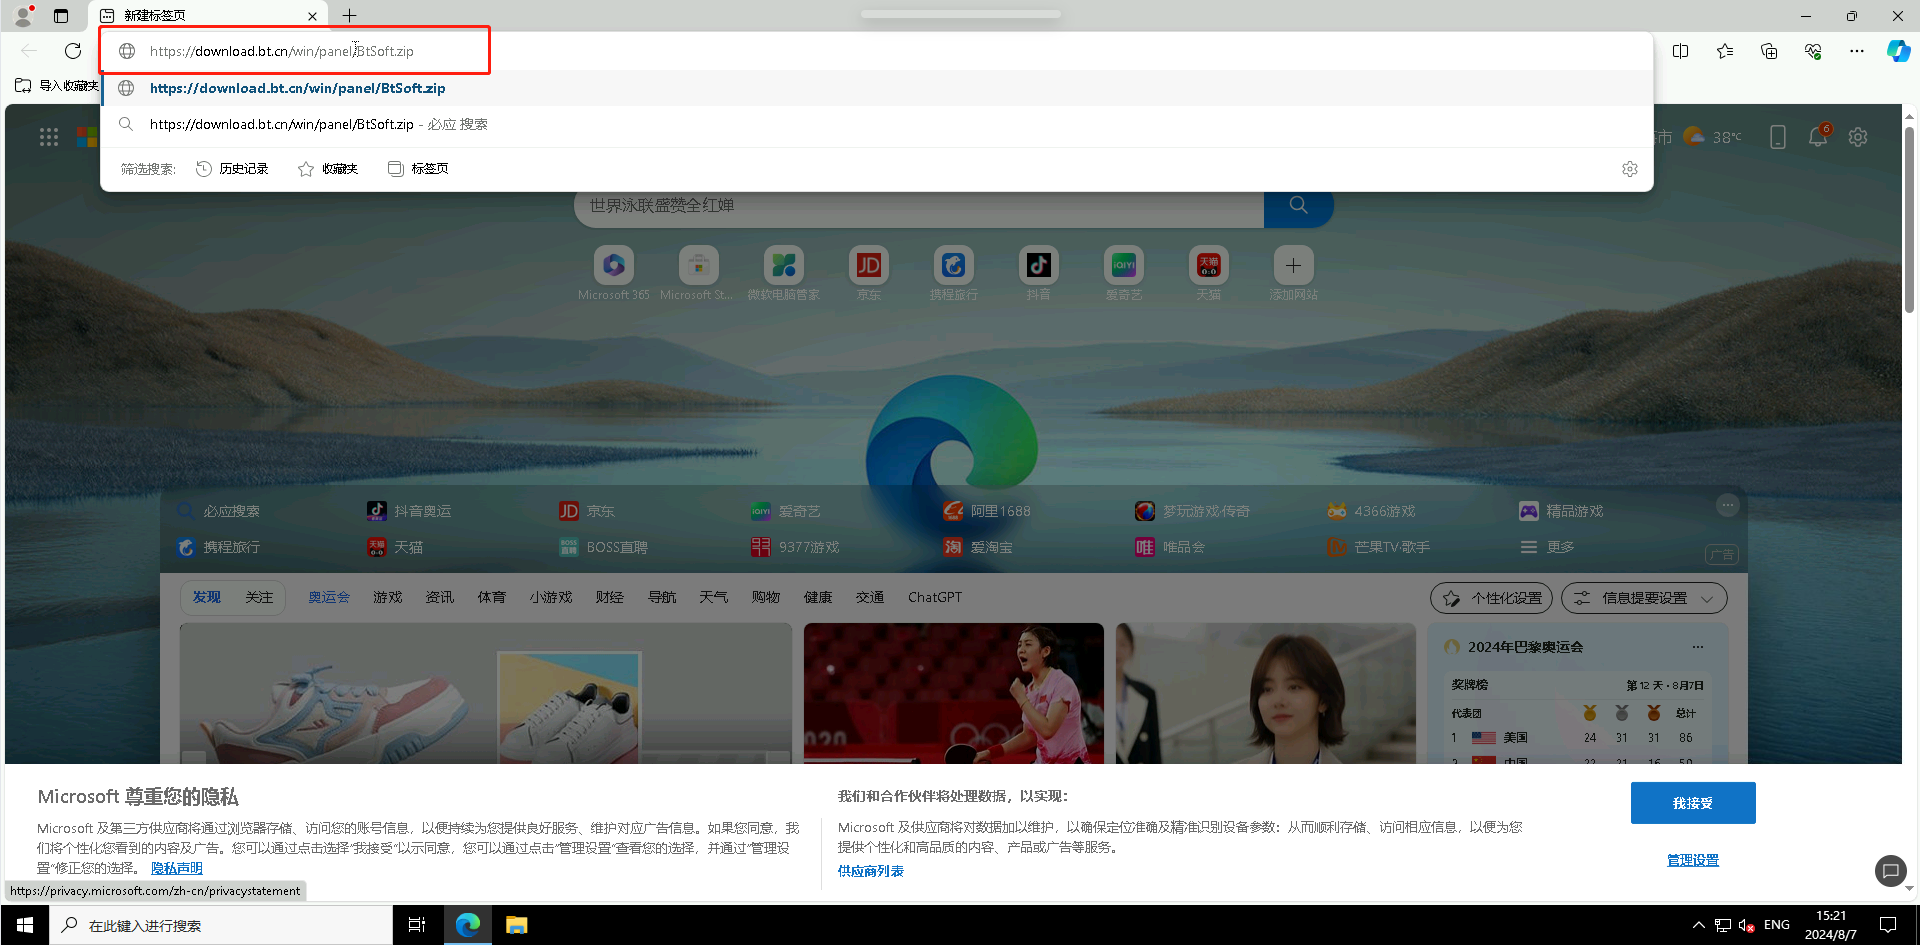Open the apps grid launcher icon
The width and height of the screenshot is (1920, 945).
(49, 137)
